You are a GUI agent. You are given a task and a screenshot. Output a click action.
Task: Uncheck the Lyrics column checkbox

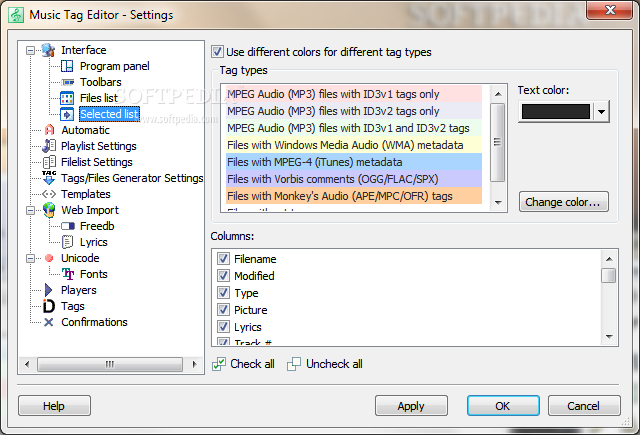(223, 327)
